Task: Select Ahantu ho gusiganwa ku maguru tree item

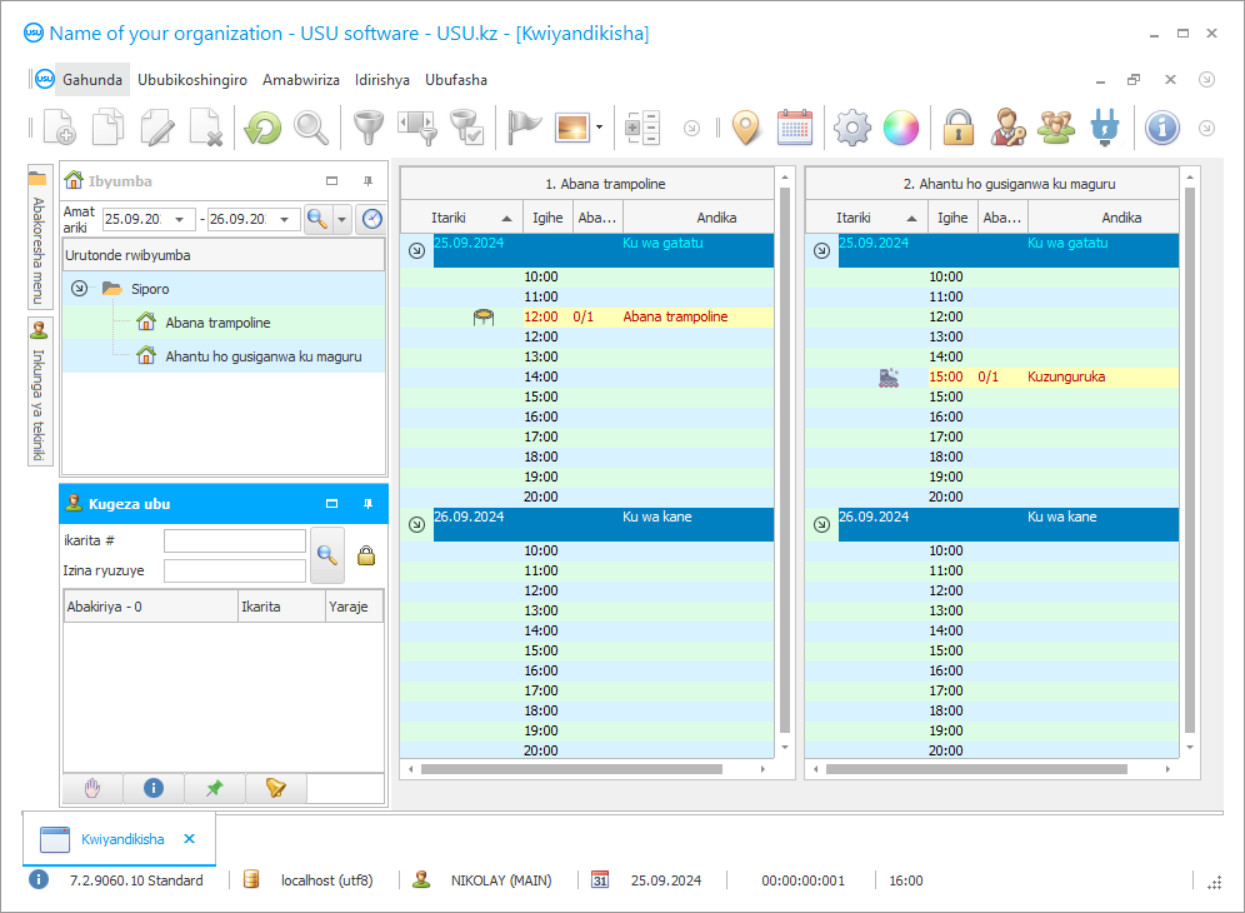Action: (264, 356)
